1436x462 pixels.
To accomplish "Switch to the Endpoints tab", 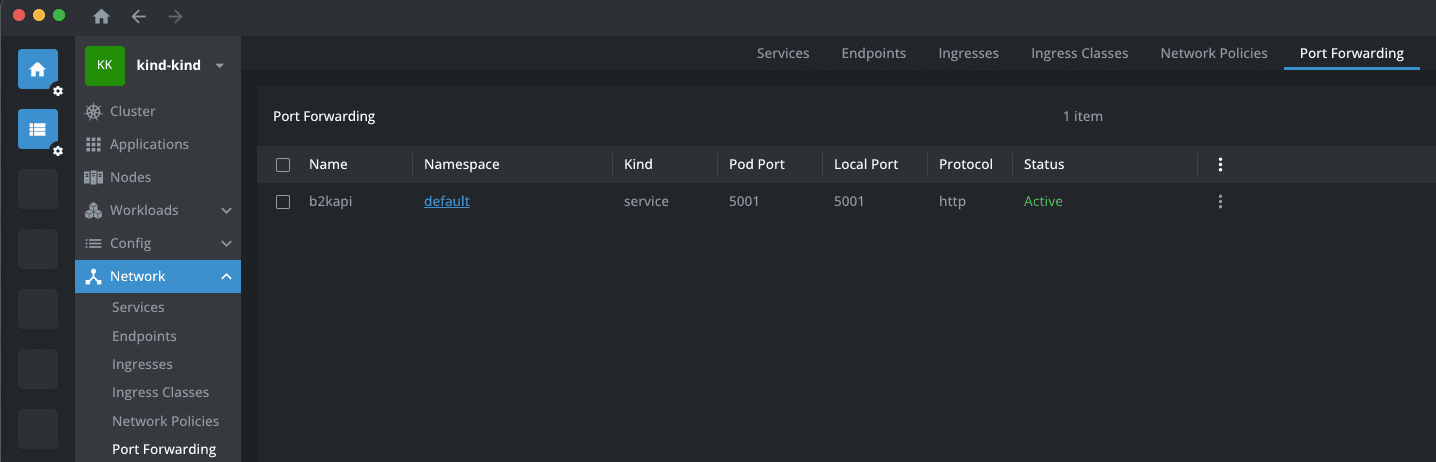I will (x=874, y=53).
